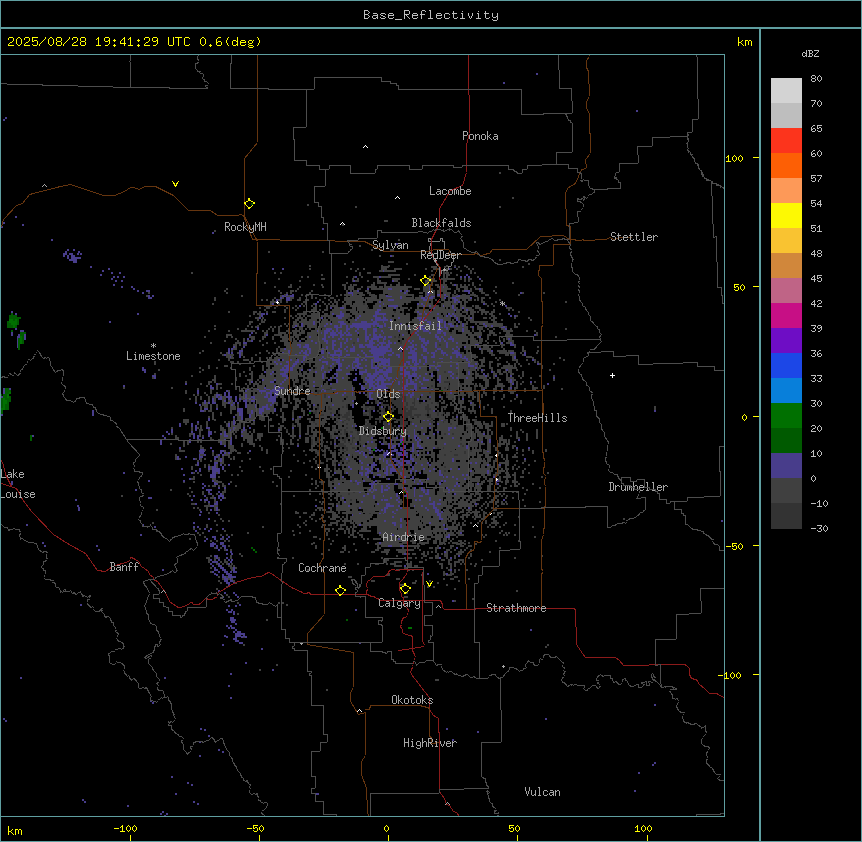862x842 pixels.
Task: Click the orange 60-57 dBZ swatch
Action: click(786, 165)
